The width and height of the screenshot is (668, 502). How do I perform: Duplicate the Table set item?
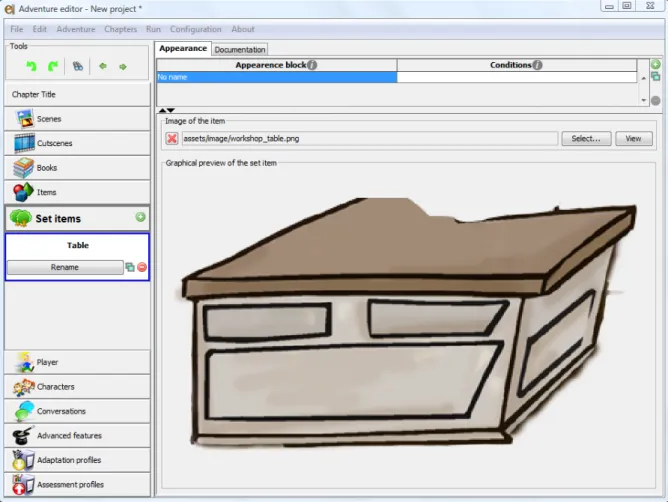coord(130,267)
